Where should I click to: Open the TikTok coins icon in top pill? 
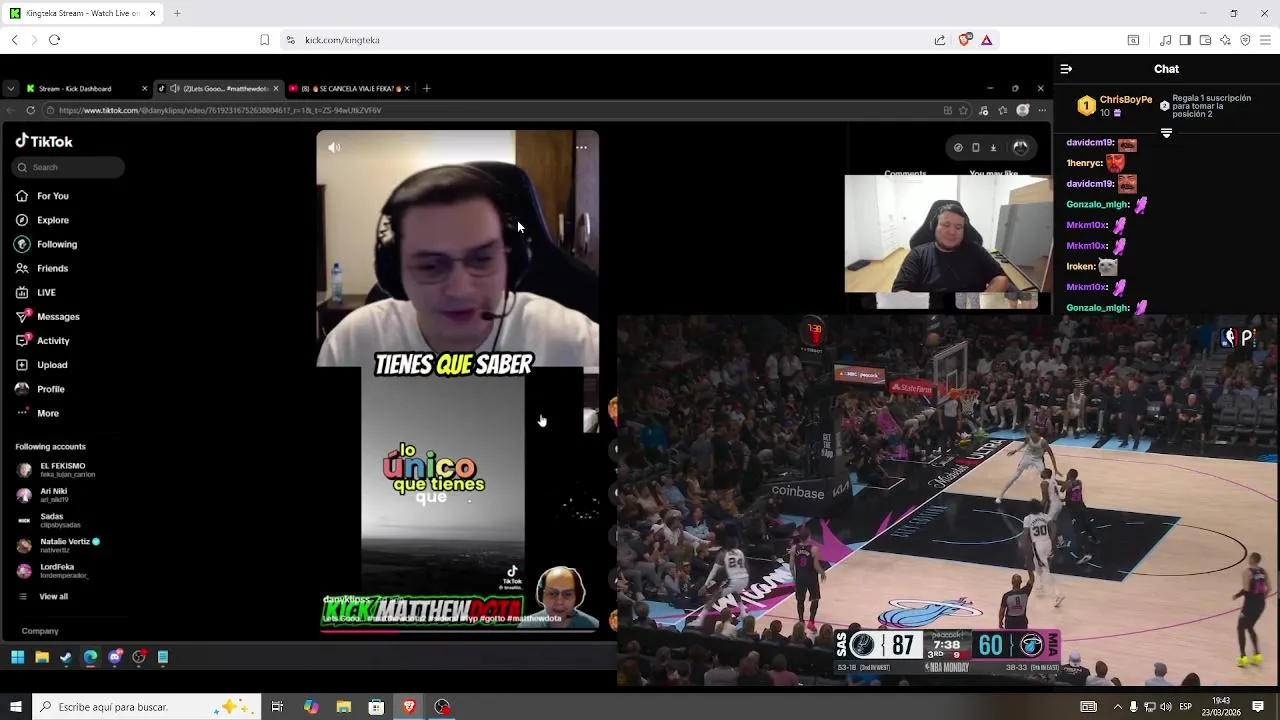tap(958, 148)
